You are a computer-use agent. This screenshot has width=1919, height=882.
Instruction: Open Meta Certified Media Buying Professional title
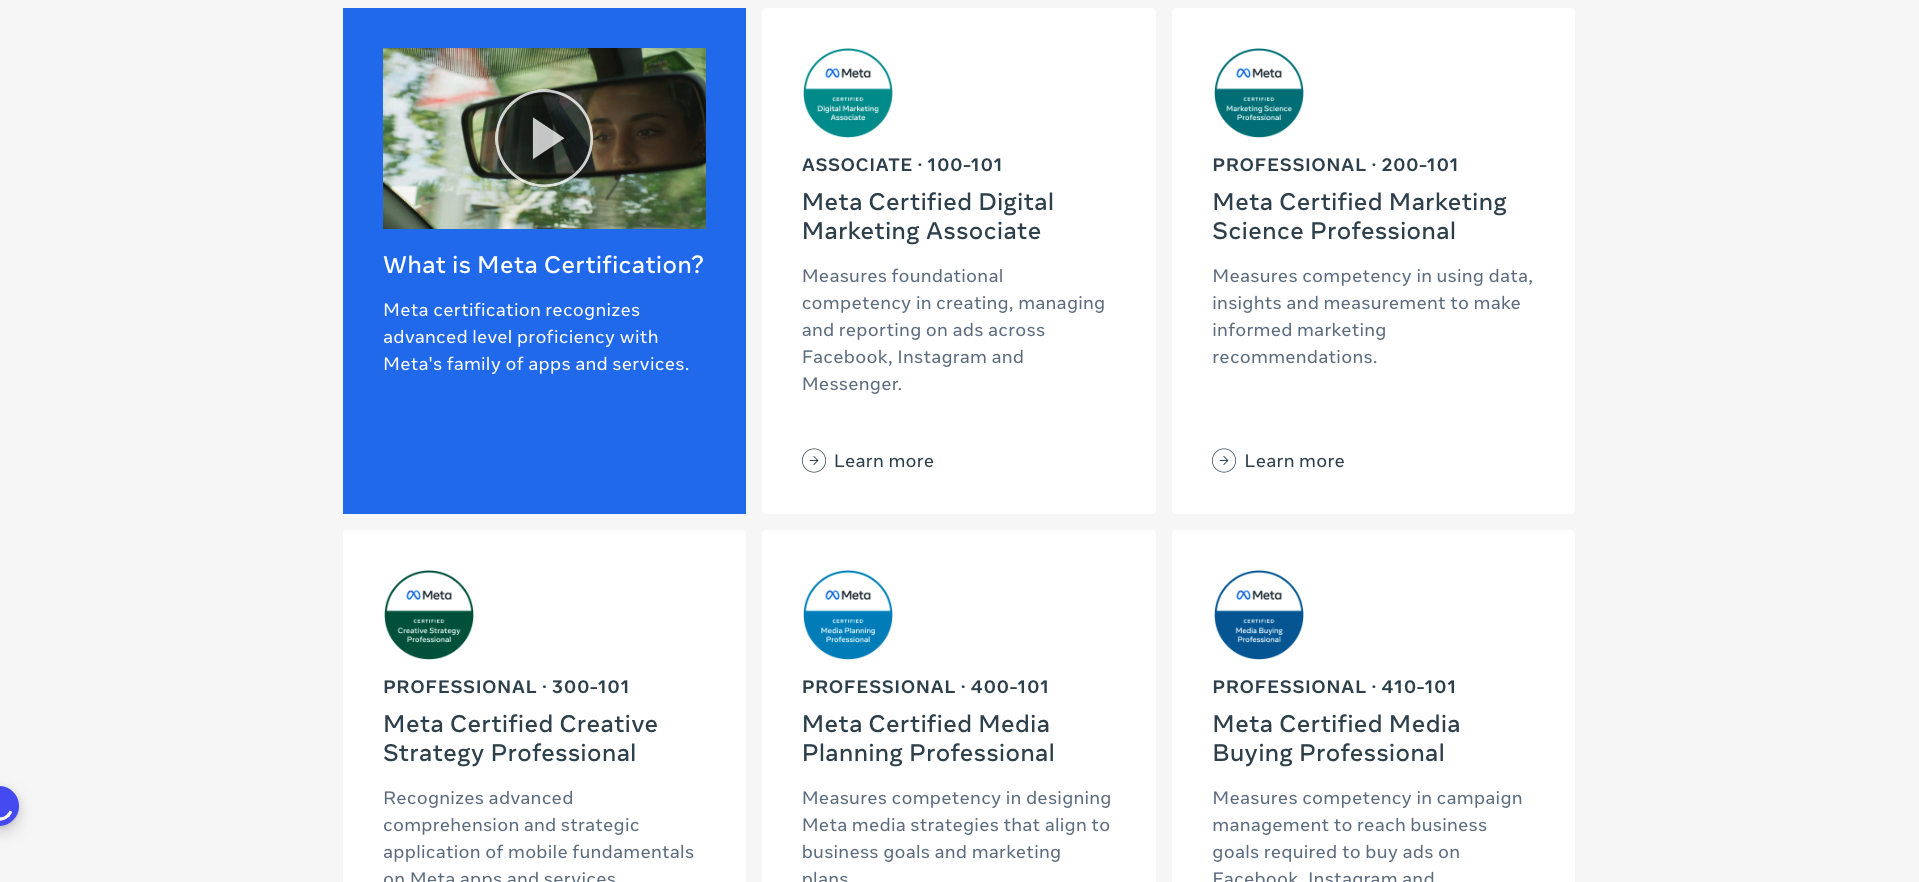tap(1336, 738)
